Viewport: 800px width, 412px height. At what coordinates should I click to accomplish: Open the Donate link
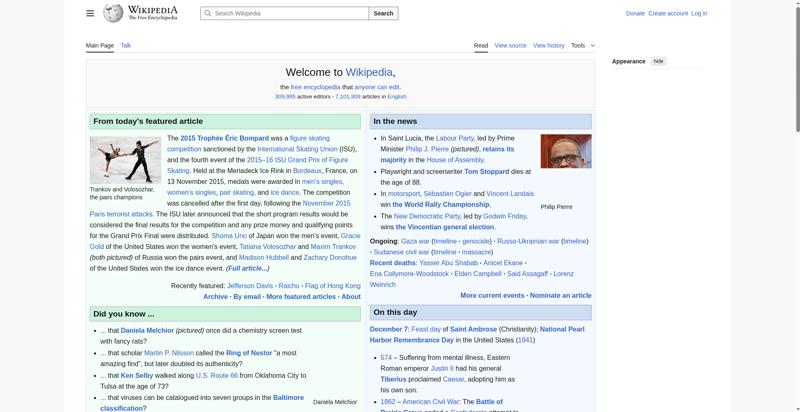(635, 13)
